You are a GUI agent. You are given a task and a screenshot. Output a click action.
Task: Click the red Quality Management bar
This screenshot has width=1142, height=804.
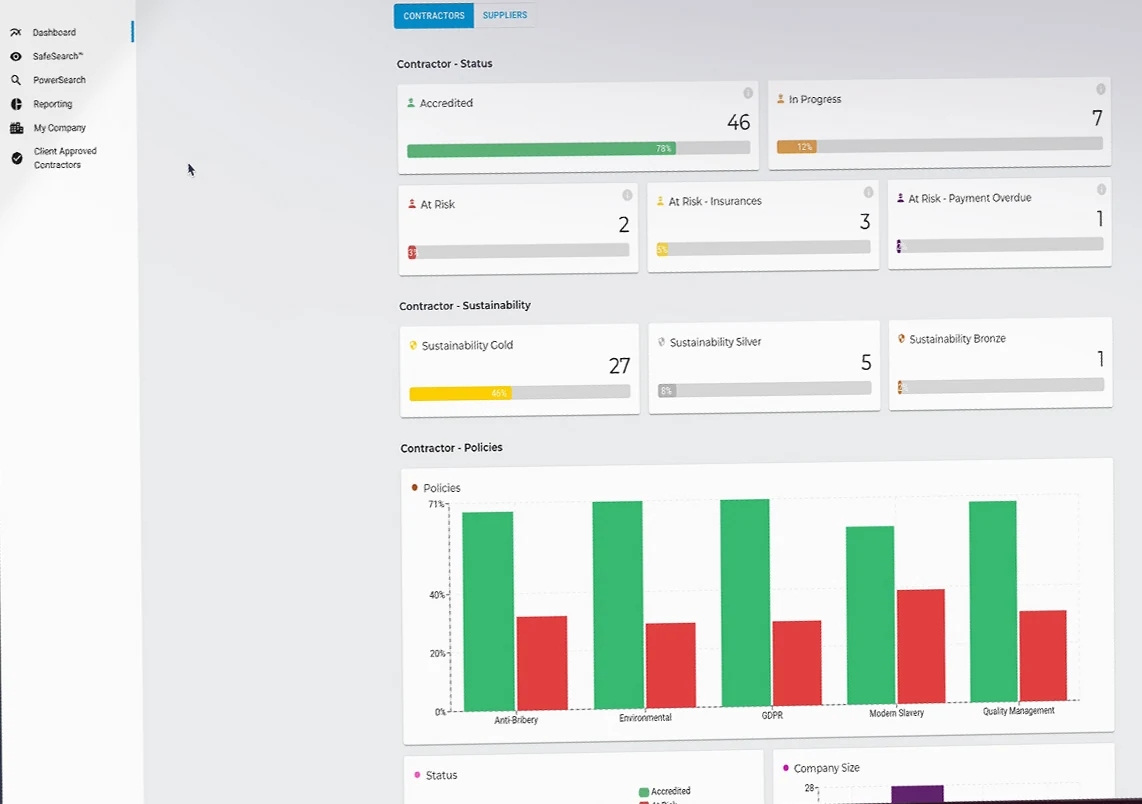click(x=1043, y=655)
